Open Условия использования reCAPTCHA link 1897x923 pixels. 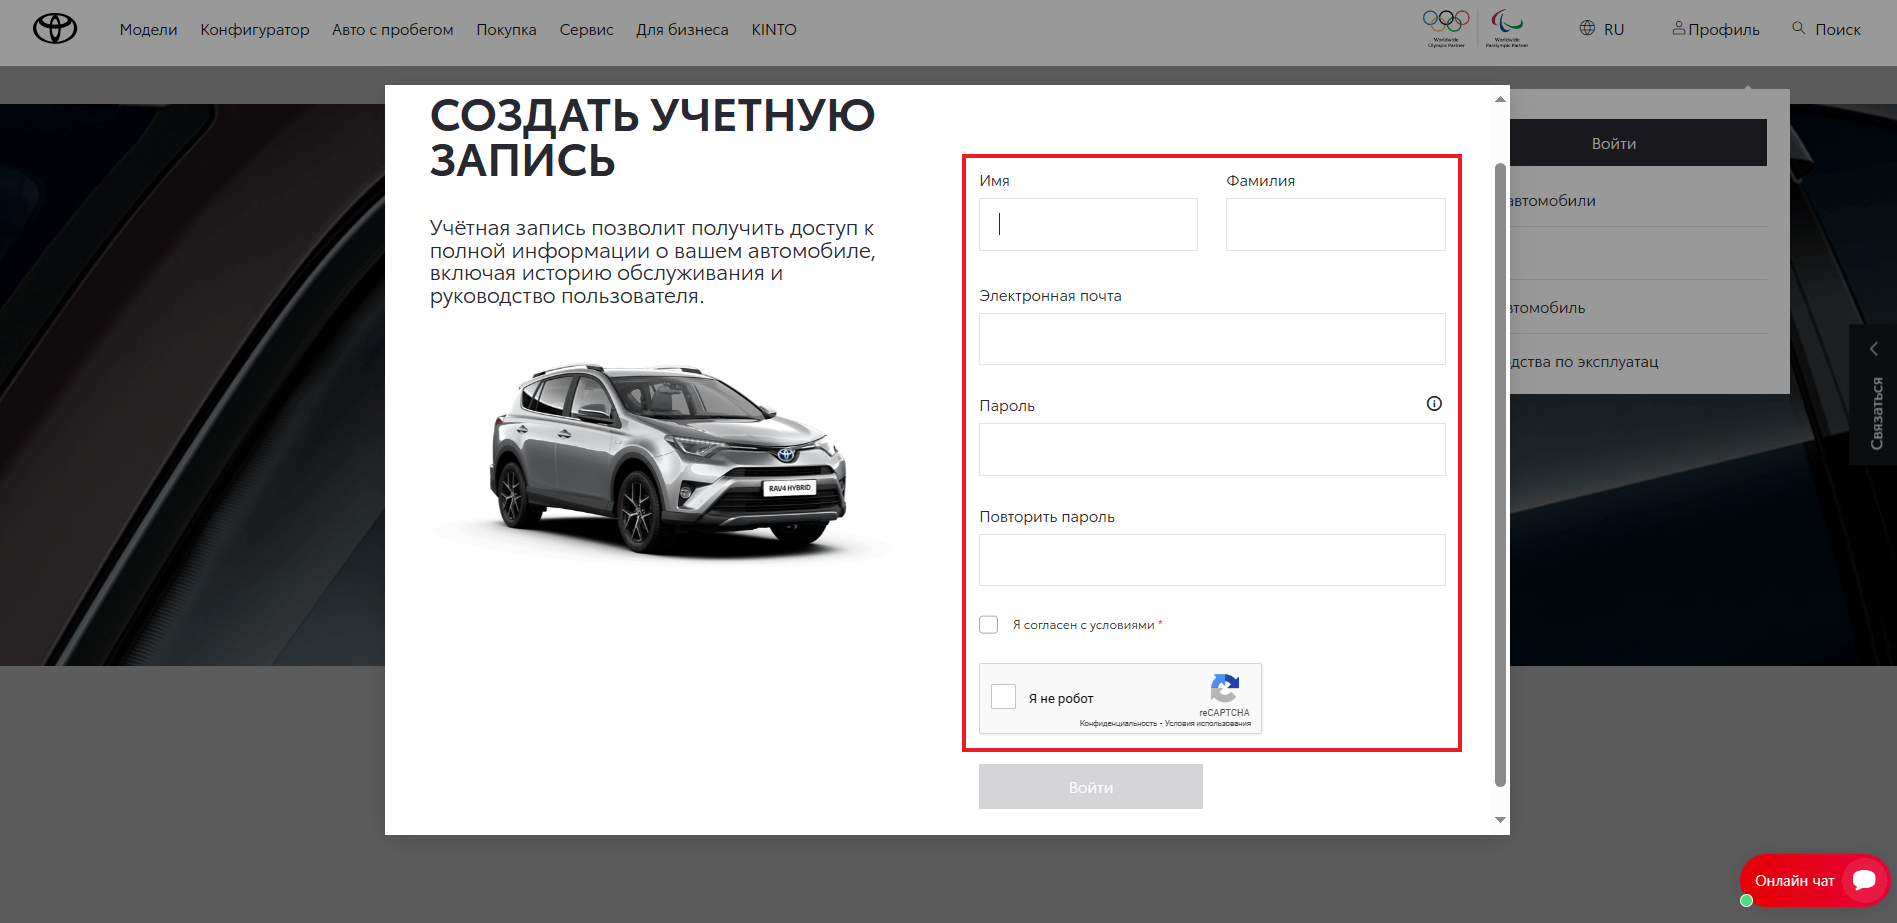tap(1208, 723)
